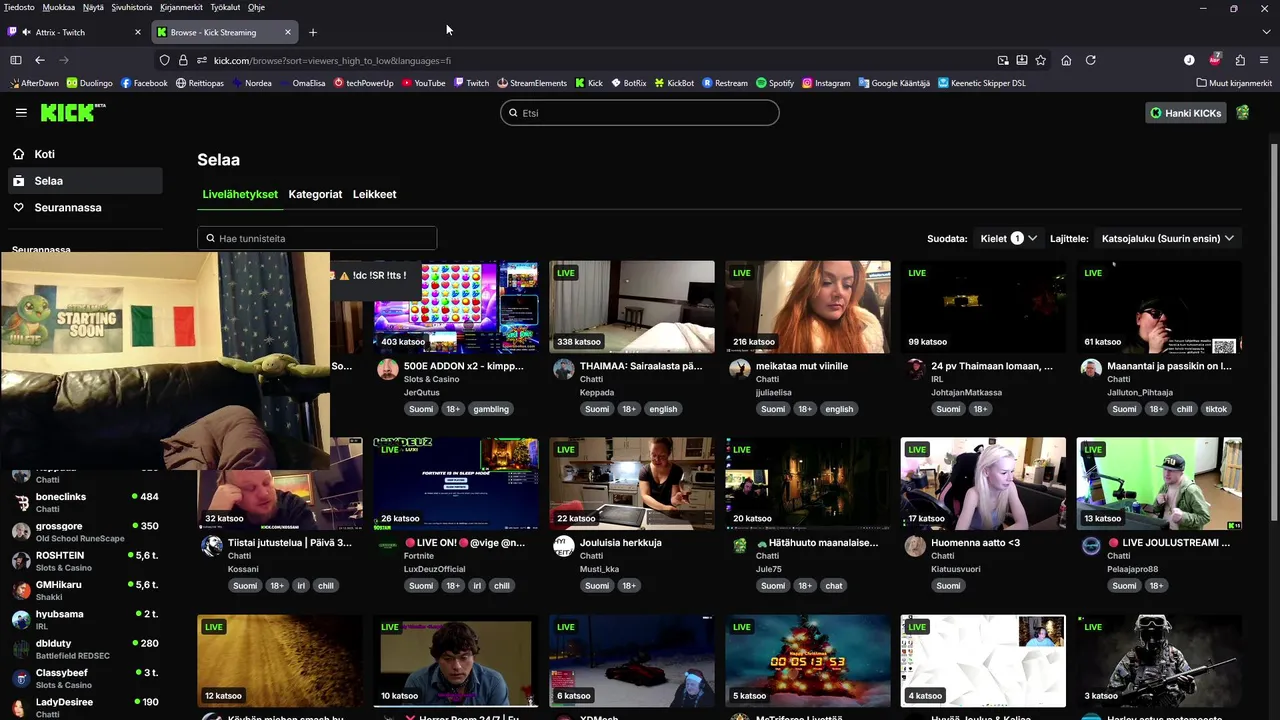Open the Kick hamburger menu
The image size is (1280, 720).
pos(21,113)
